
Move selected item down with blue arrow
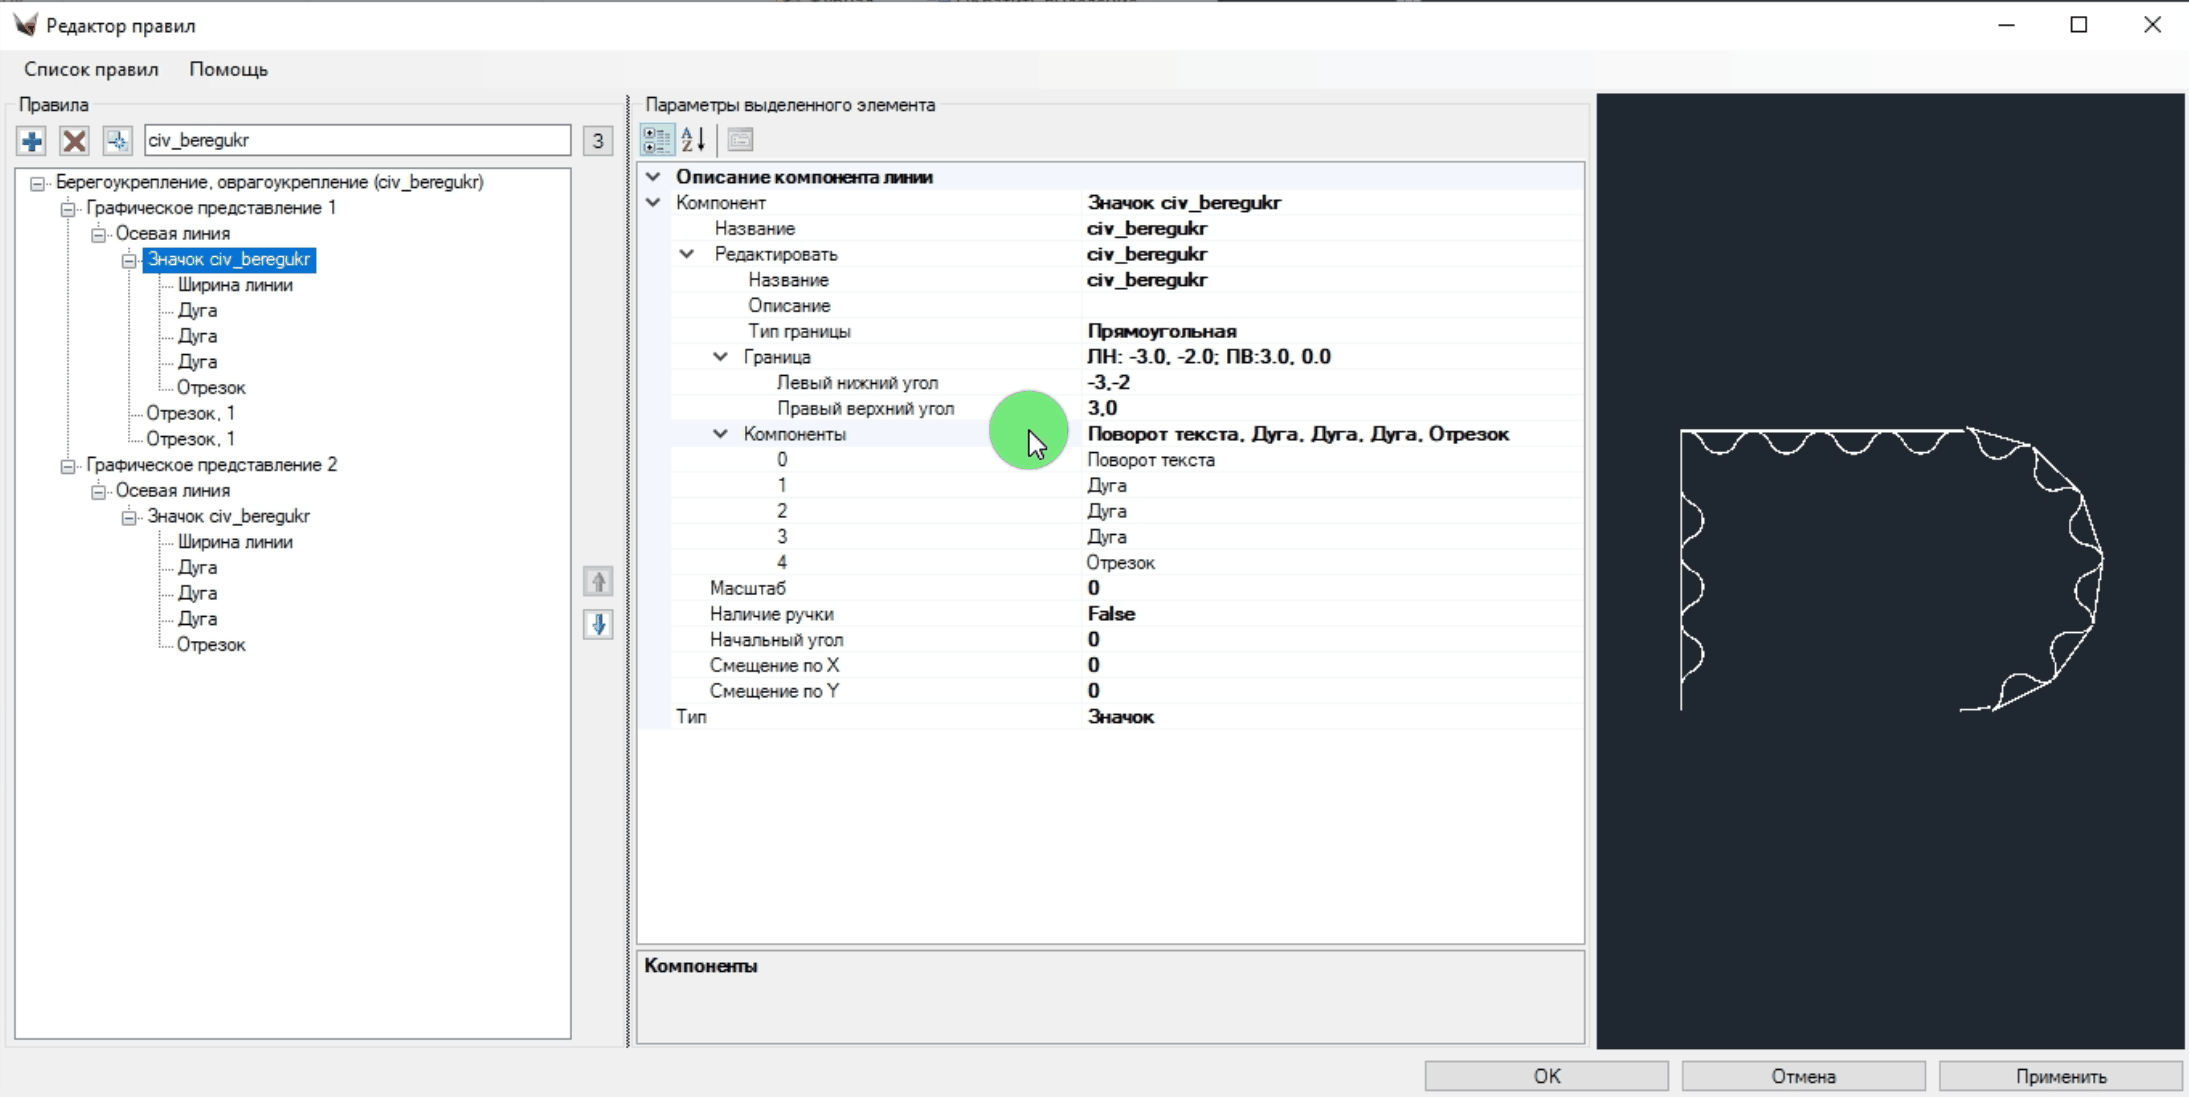click(x=598, y=625)
